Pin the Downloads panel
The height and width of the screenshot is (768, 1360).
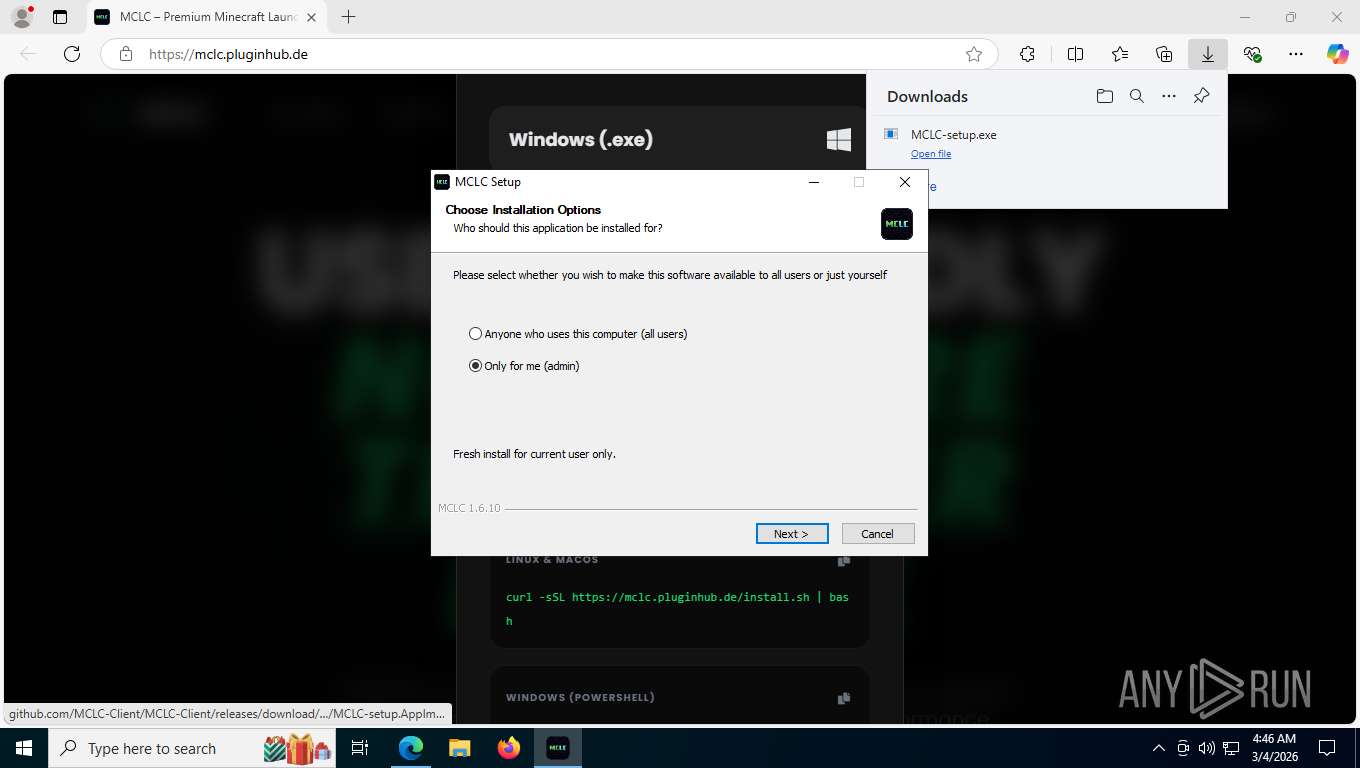tap(1202, 96)
